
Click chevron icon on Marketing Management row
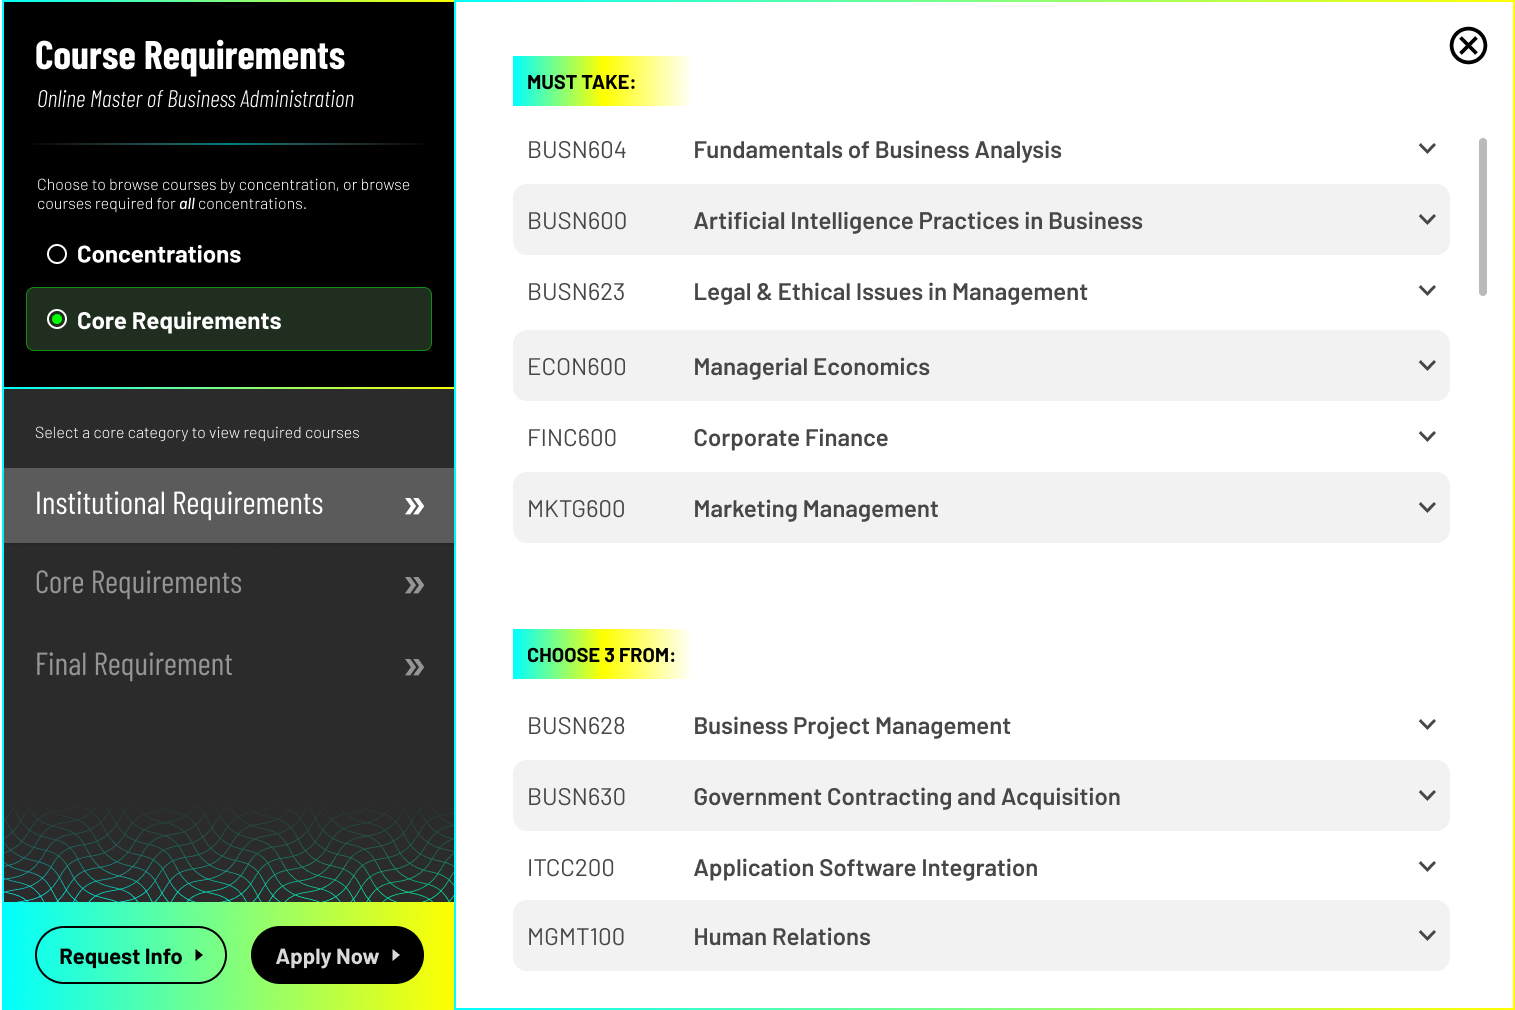point(1427,508)
